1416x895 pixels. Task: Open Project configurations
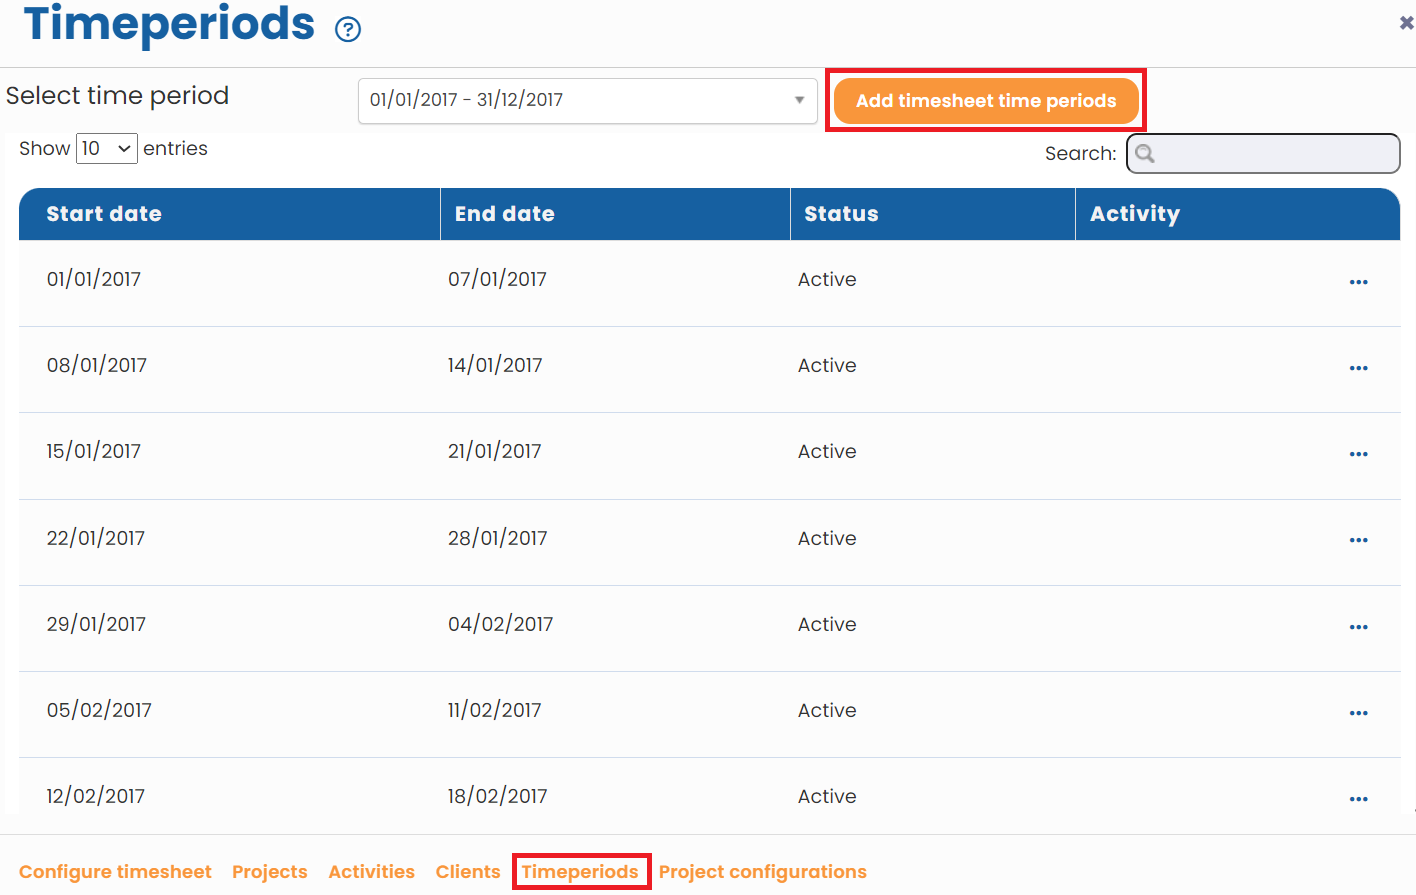[x=762, y=871]
